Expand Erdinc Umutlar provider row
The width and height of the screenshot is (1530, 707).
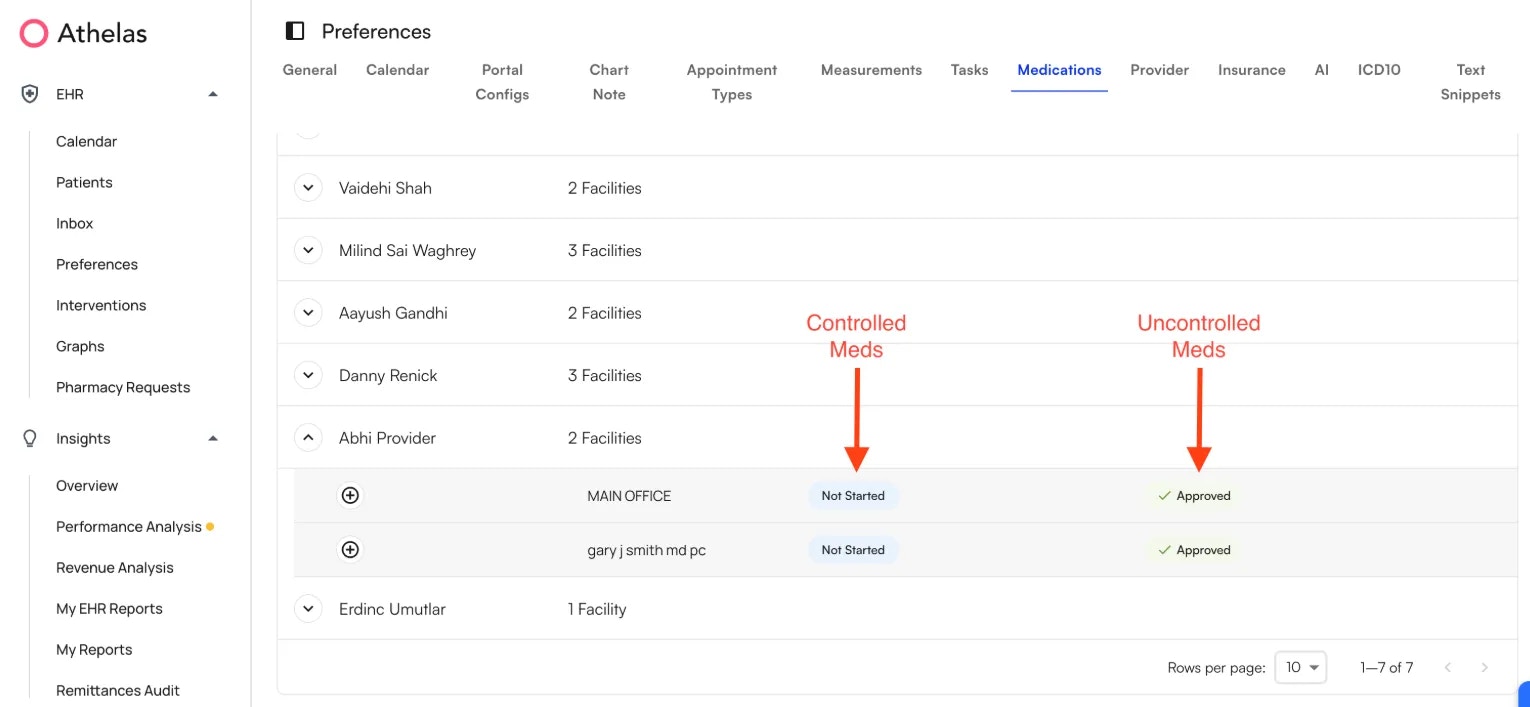point(308,608)
